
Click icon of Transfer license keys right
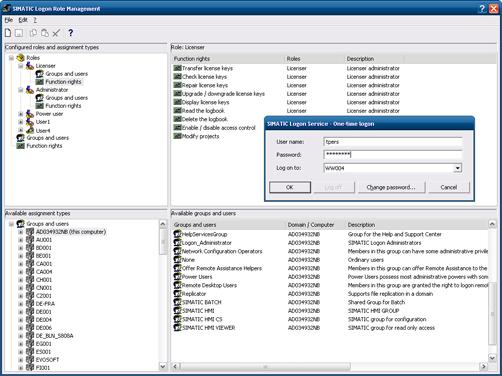click(177, 68)
